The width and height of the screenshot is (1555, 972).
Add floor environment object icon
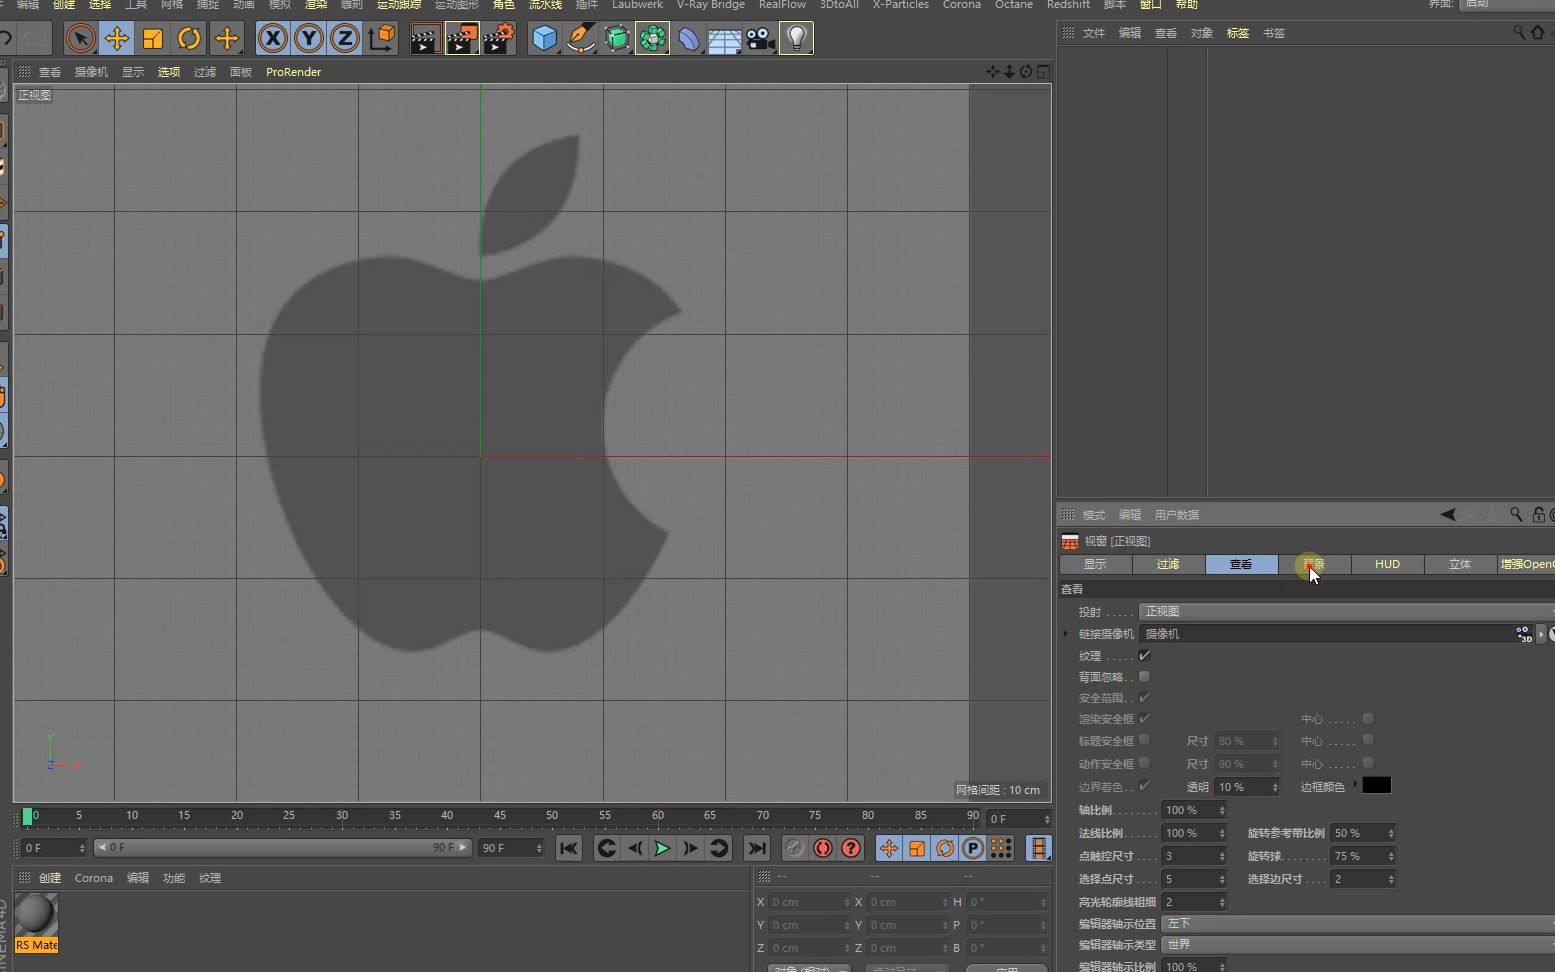tap(724, 39)
